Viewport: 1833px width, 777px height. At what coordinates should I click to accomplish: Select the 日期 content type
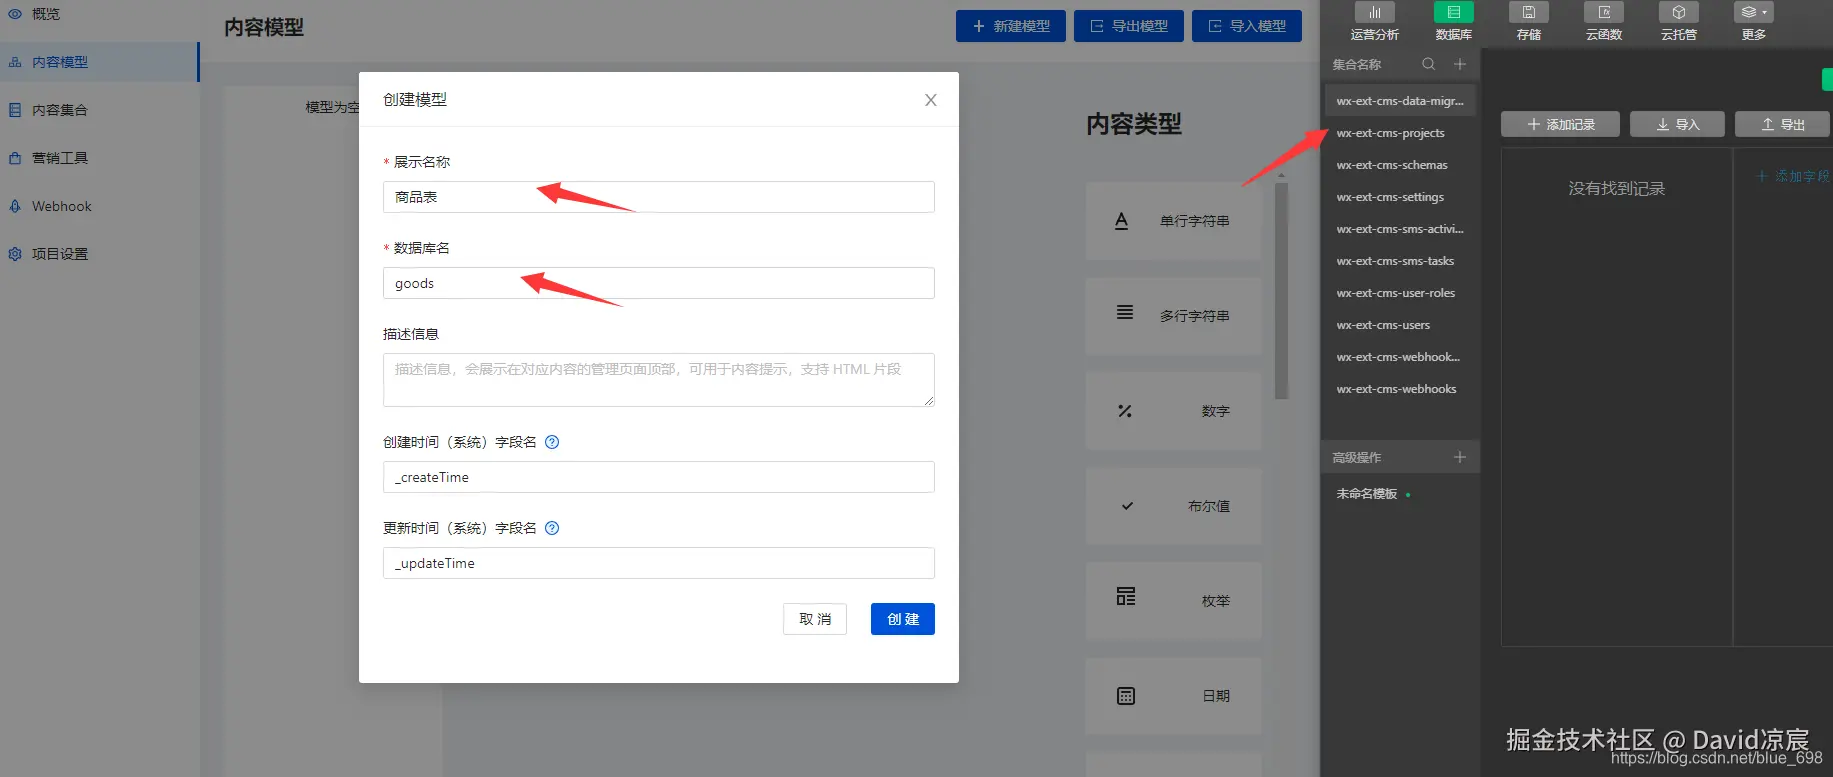tap(1173, 696)
